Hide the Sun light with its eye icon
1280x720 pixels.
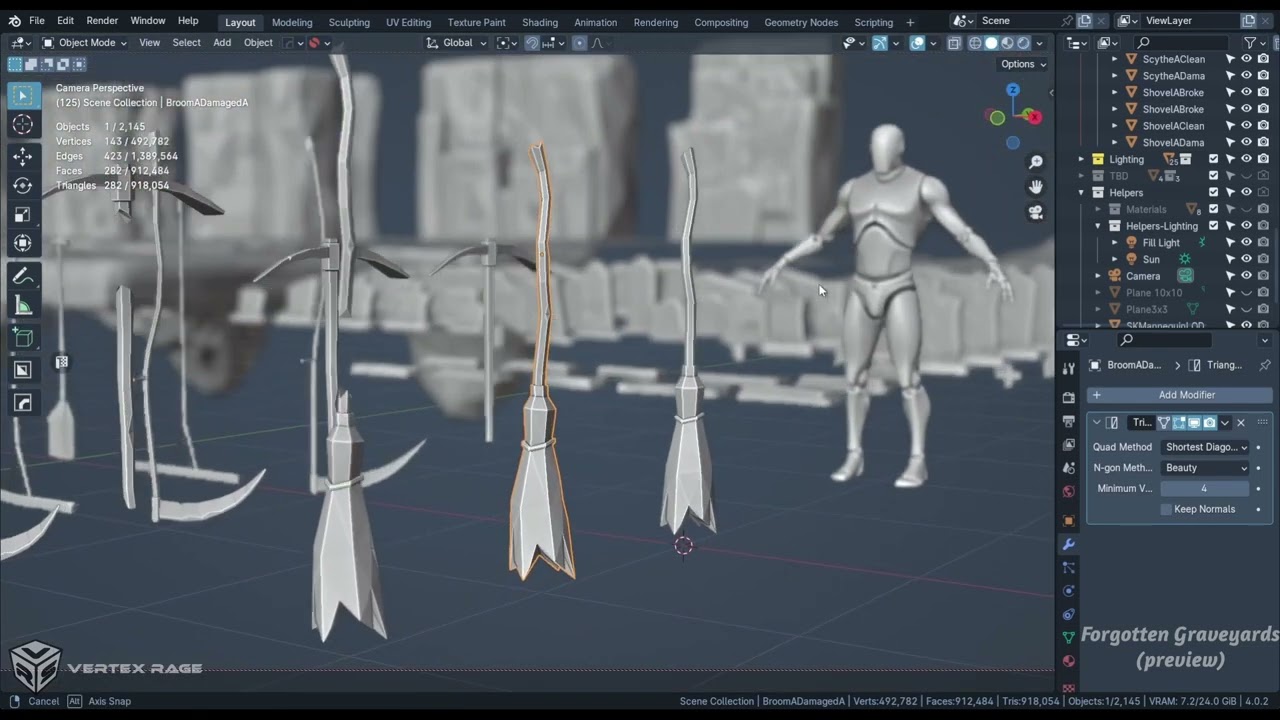tap(1247, 259)
